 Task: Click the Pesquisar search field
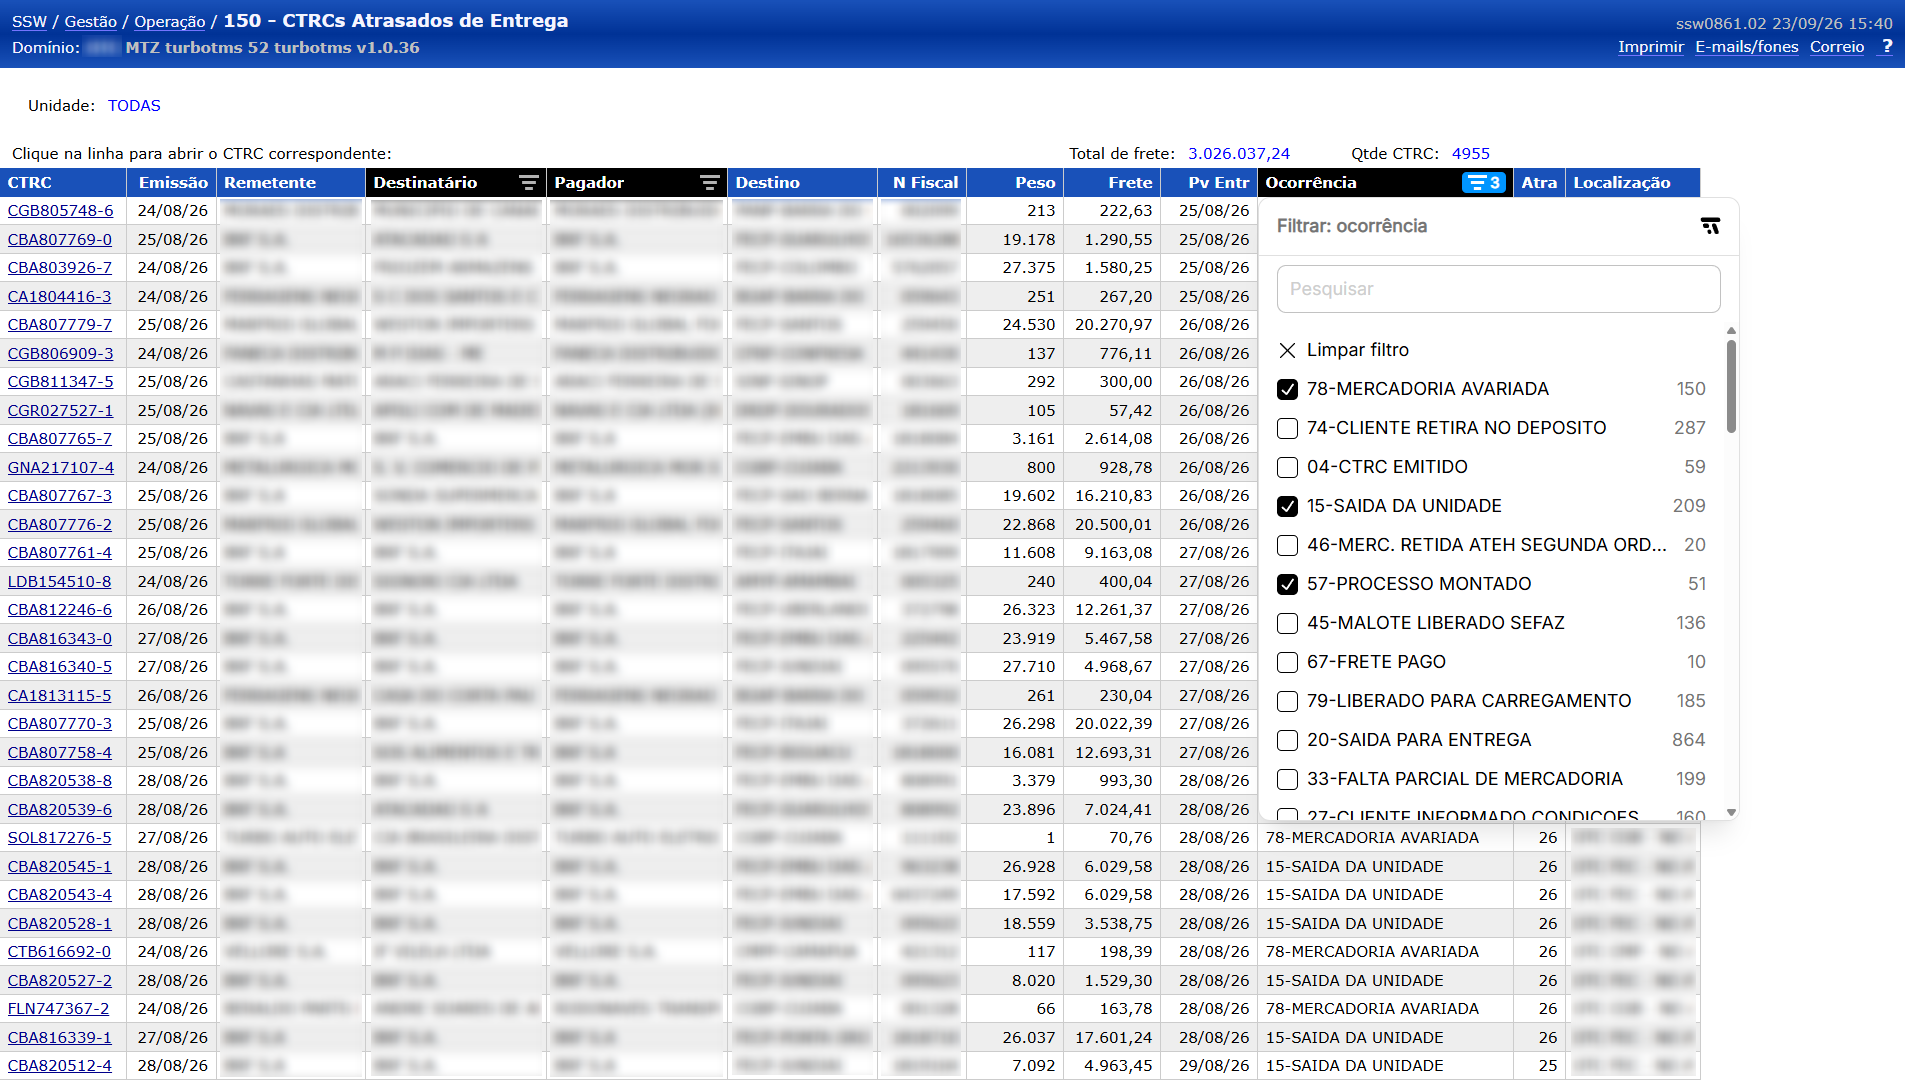[x=1498, y=289]
